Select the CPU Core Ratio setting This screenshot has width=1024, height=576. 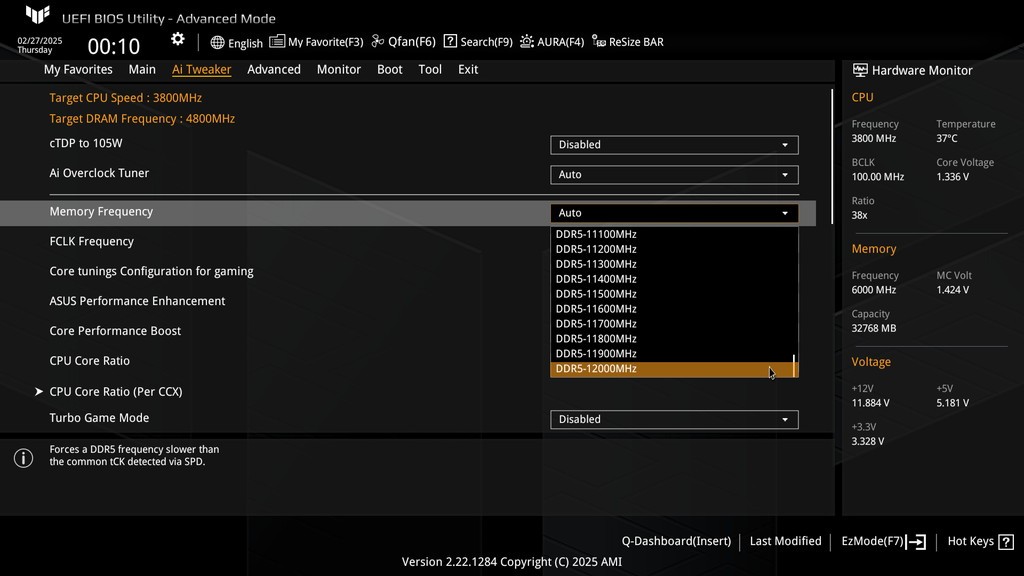[x=89, y=360]
